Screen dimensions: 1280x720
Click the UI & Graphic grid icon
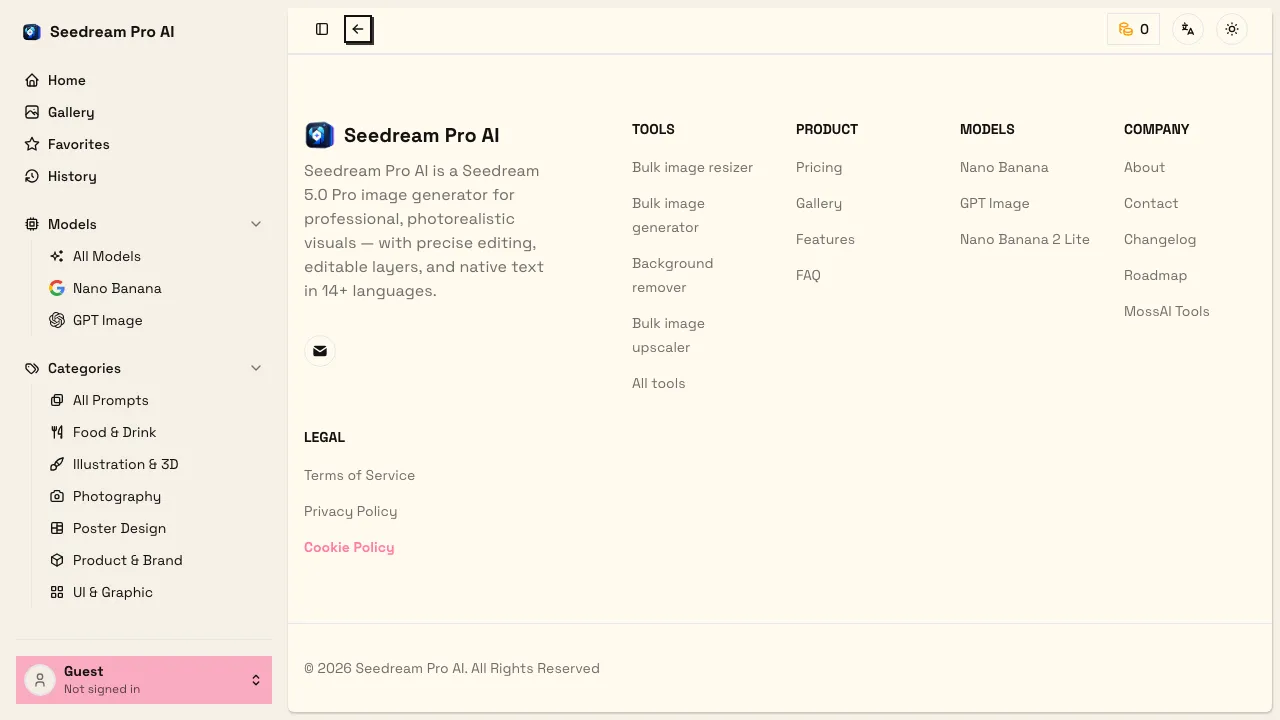click(57, 592)
